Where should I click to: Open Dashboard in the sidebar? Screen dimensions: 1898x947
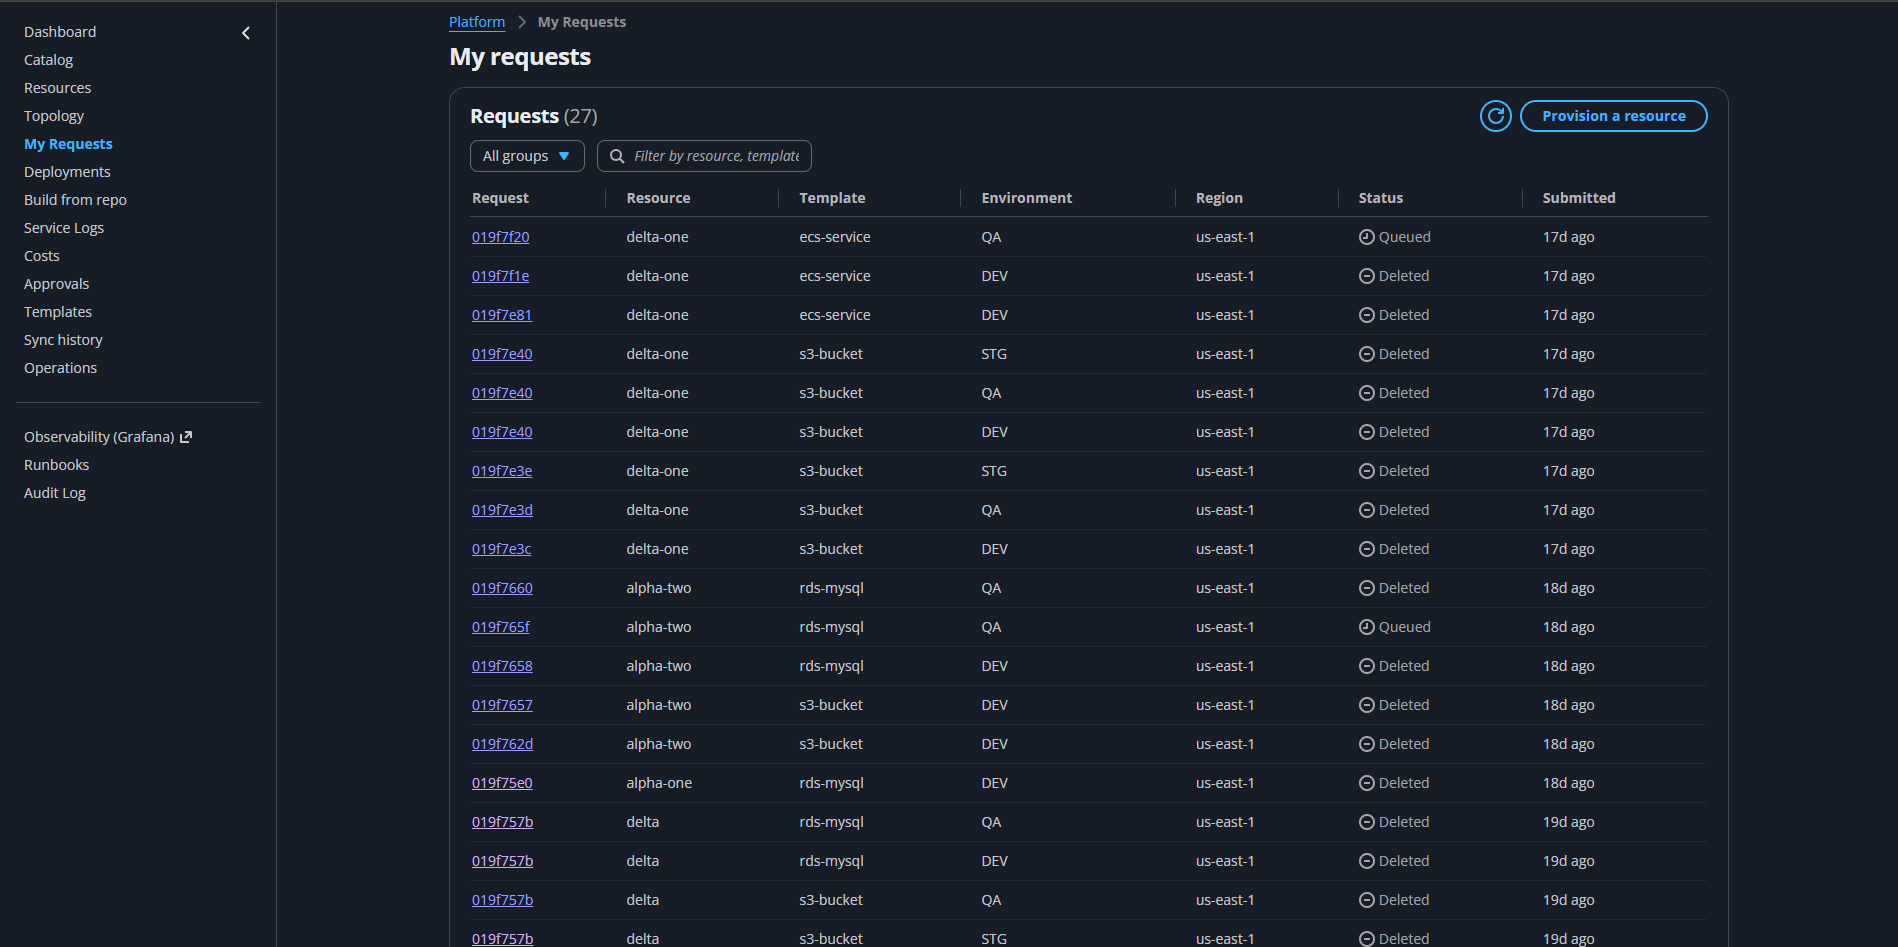coord(60,32)
